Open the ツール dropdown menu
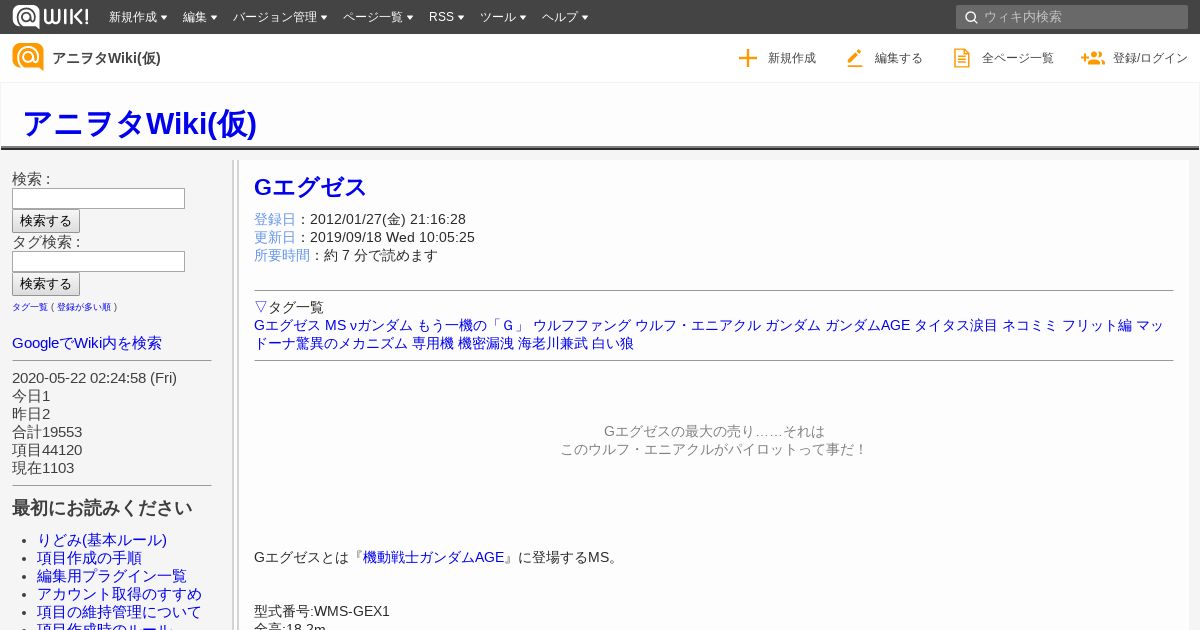 503,17
